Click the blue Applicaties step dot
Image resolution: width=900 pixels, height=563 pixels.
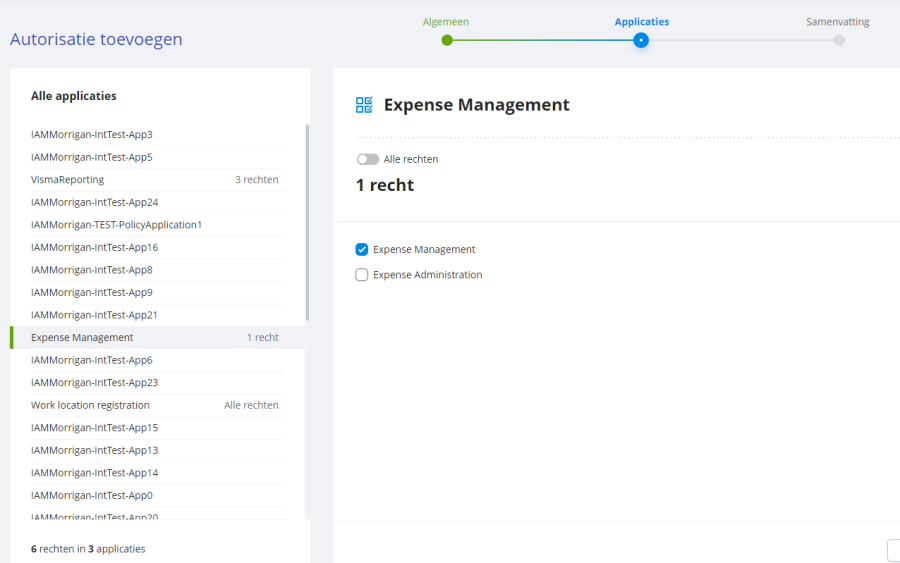[641, 40]
